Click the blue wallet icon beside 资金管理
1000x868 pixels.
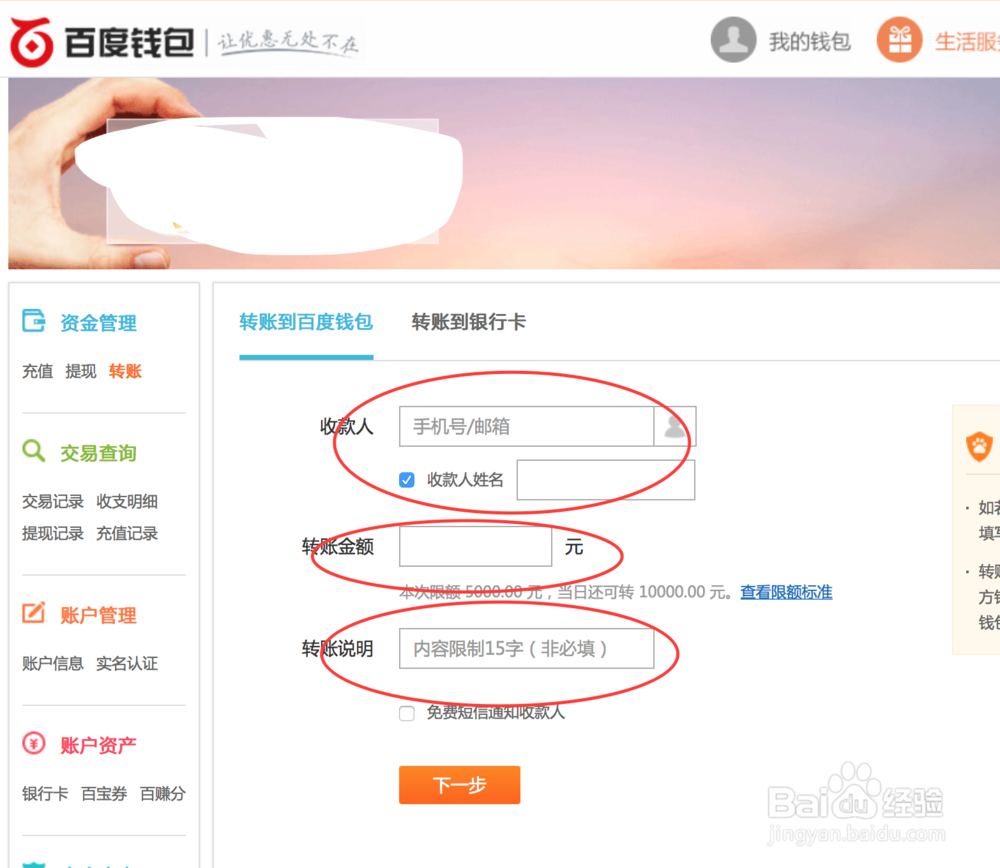tap(34, 321)
